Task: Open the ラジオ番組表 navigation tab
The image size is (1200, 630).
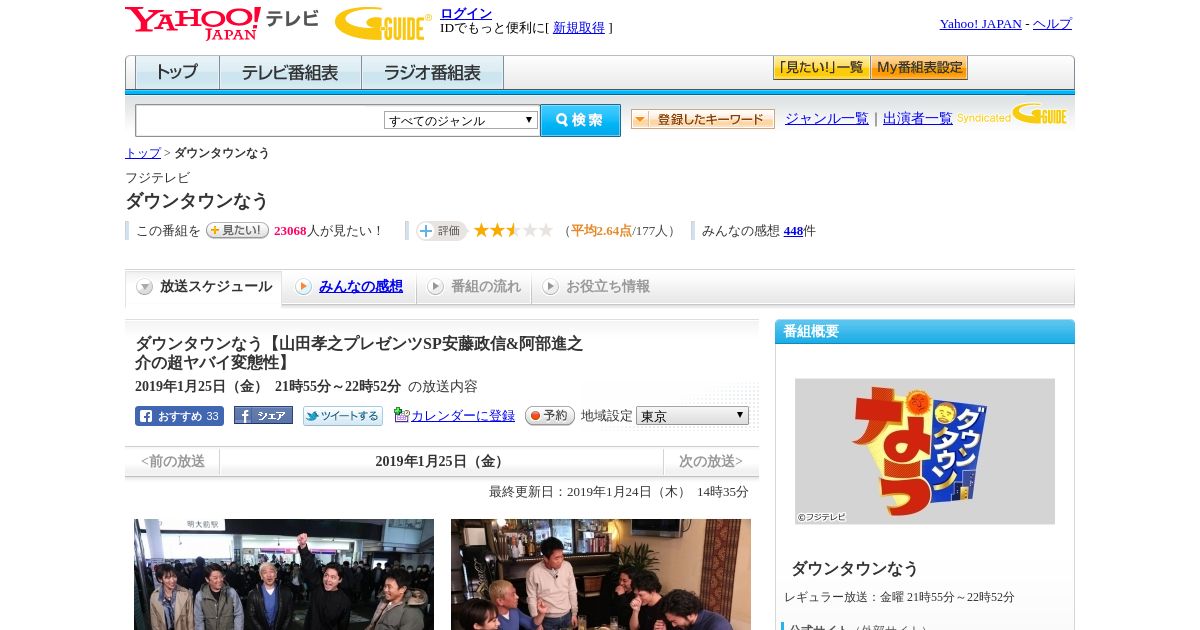Action: [x=432, y=73]
